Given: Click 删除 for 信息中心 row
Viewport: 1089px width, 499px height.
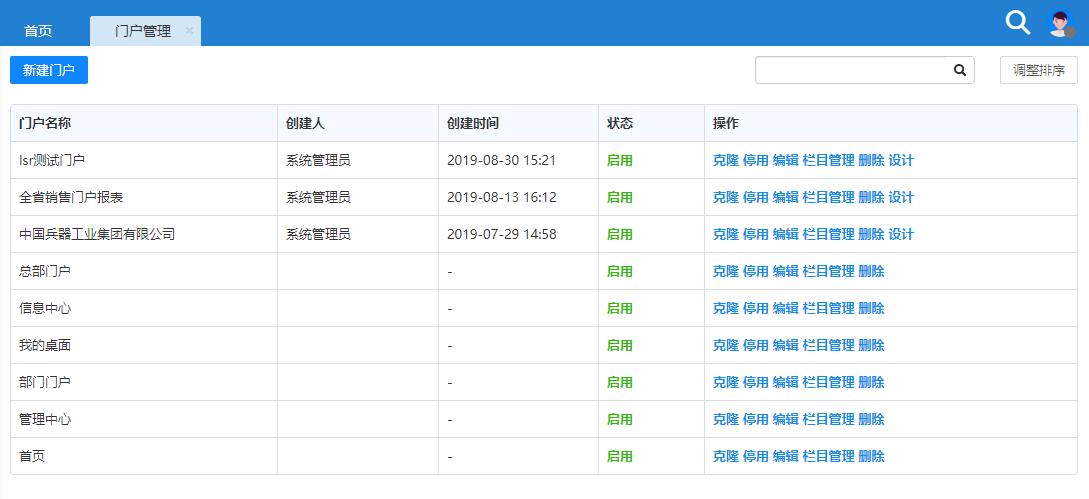Looking at the screenshot, I should 871,308.
